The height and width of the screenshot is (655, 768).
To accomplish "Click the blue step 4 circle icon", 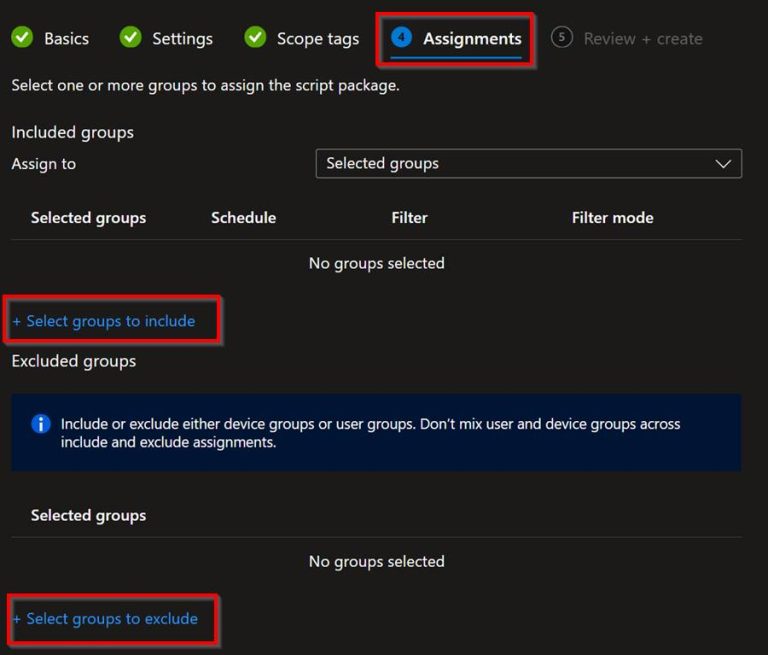I will pyautogui.click(x=402, y=38).
